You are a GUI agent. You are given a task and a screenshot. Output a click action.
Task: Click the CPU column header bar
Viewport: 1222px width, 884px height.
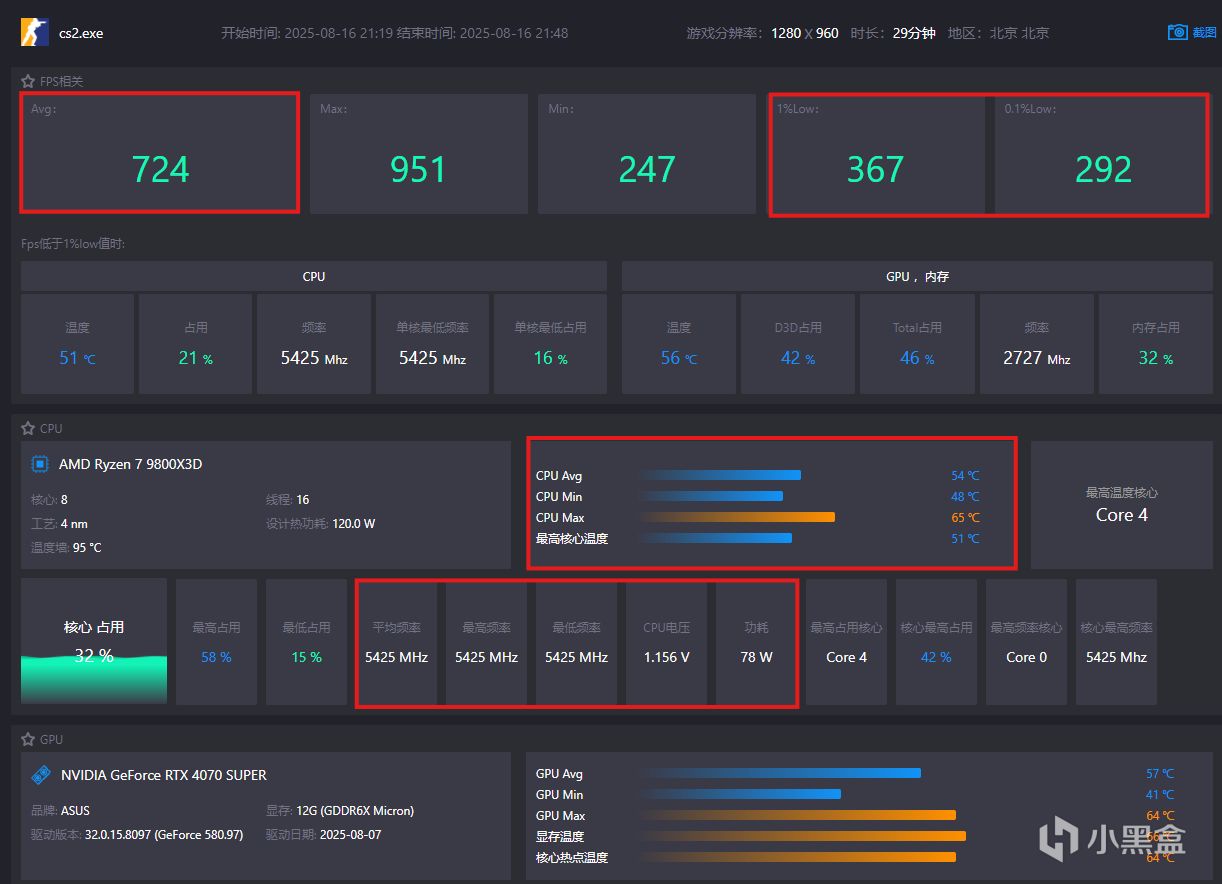coord(314,276)
